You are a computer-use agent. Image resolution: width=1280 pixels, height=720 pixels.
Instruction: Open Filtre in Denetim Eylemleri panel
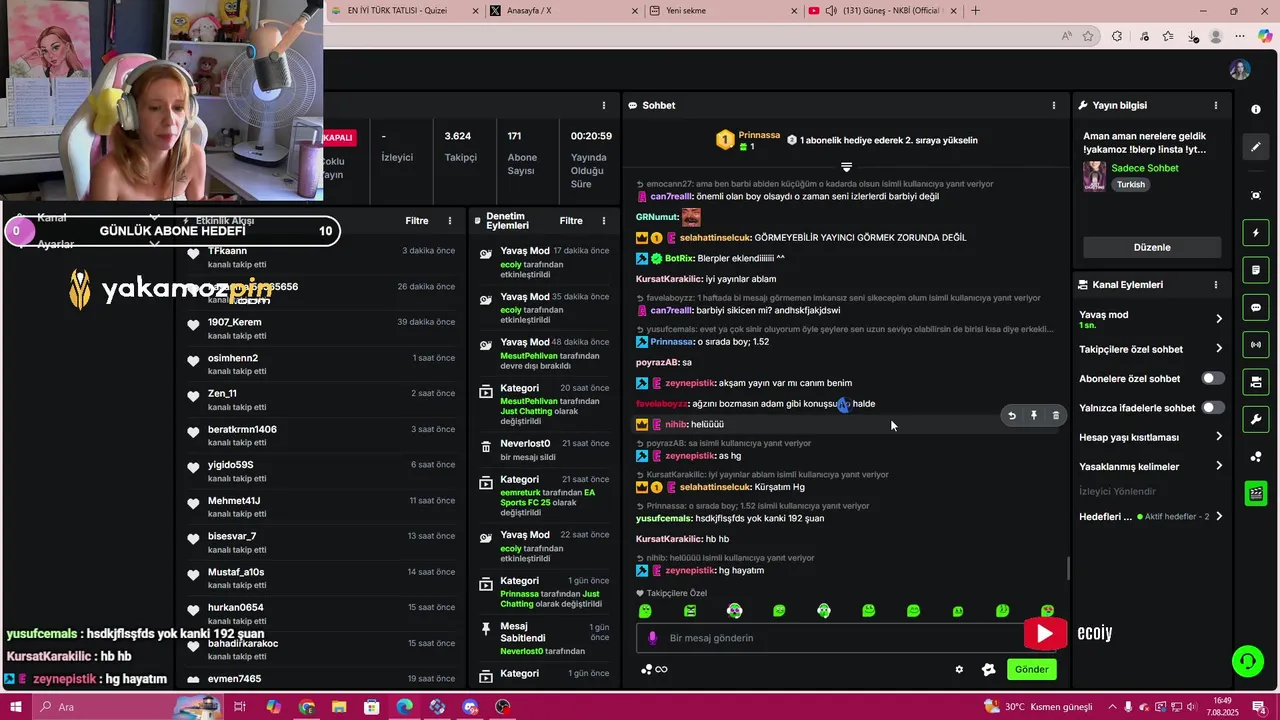click(x=571, y=221)
